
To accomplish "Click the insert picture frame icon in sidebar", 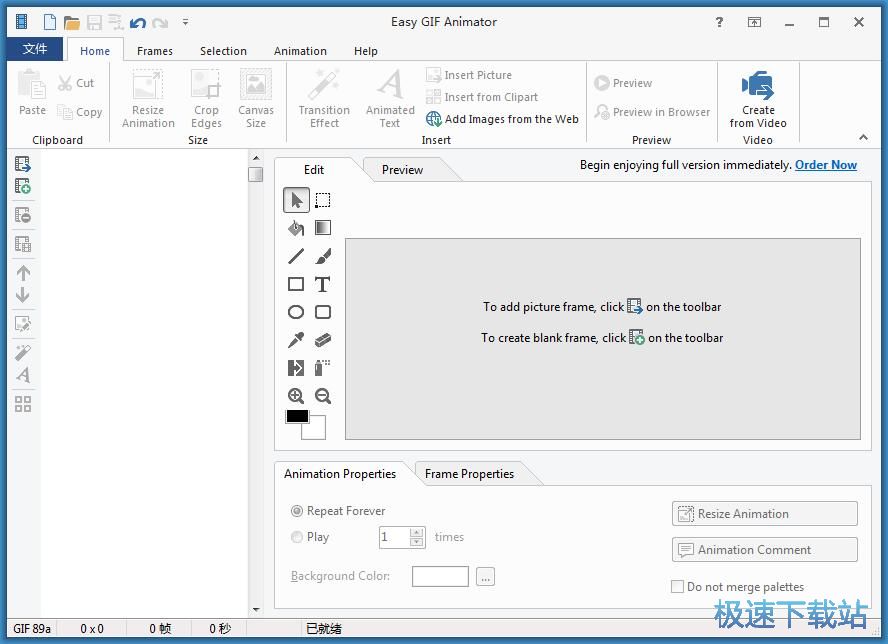I will click(x=23, y=165).
